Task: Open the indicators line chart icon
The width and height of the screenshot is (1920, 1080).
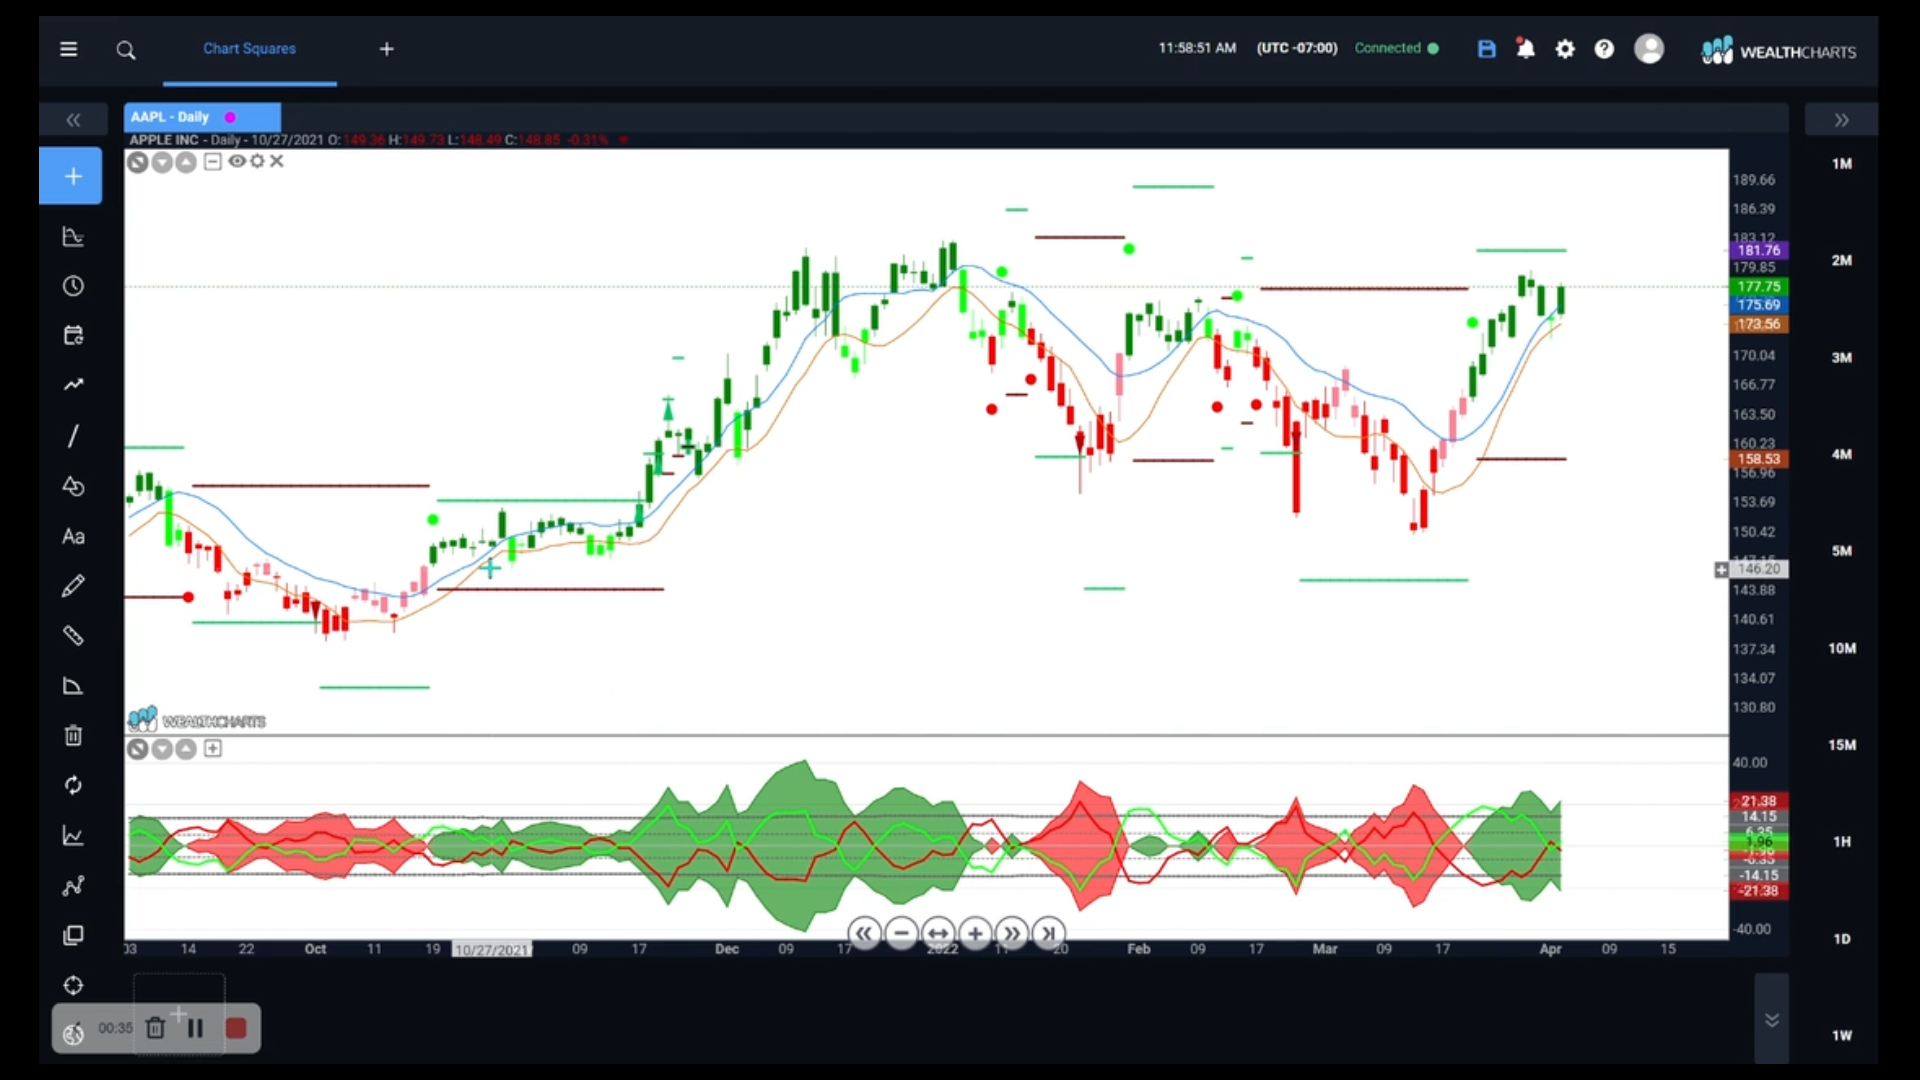Action: [x=73, y=836]
